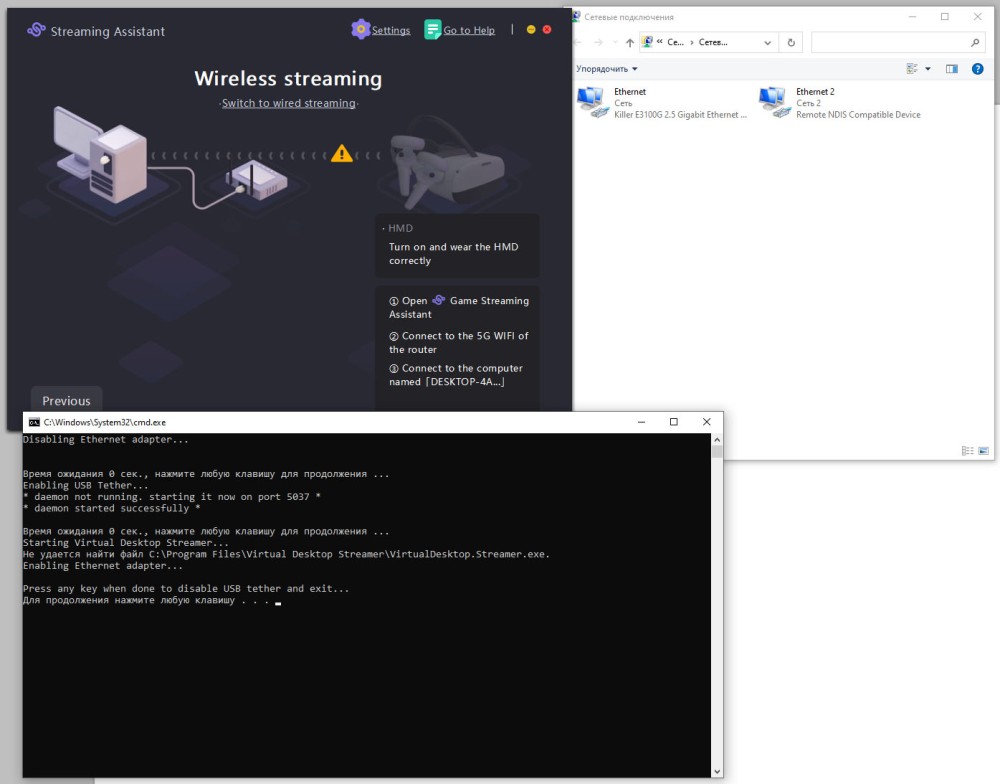1000x784 pixels.
Task: Click the Go to Help document icon
Action: pyautogui.click(x=432, y=30)
